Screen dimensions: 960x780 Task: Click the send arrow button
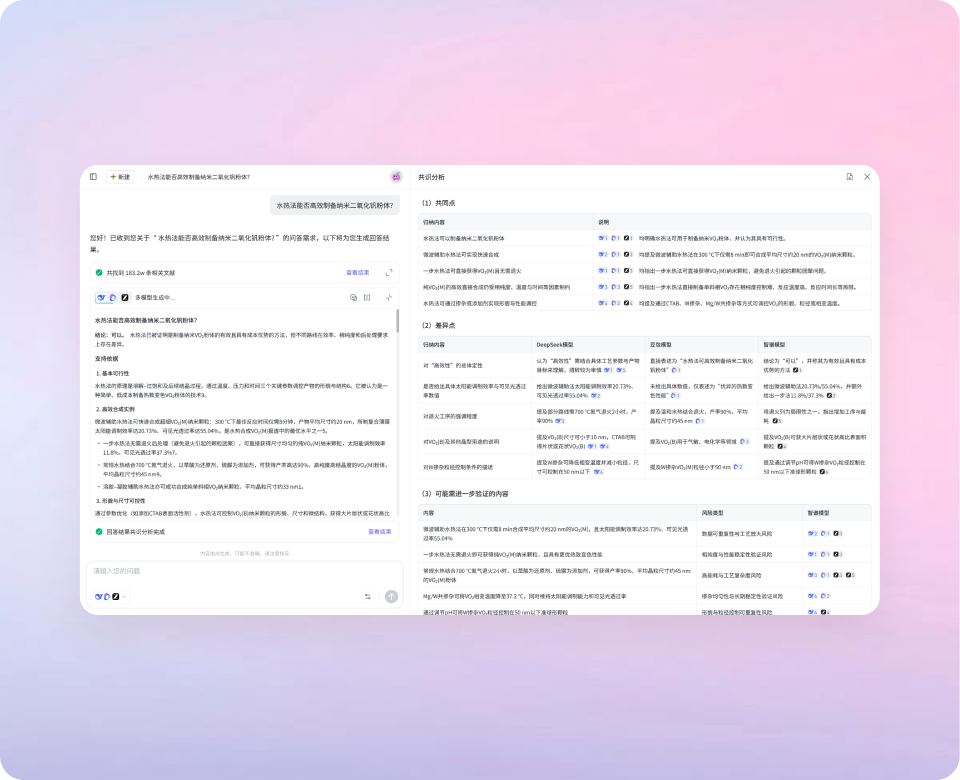[x=391, y=596]
